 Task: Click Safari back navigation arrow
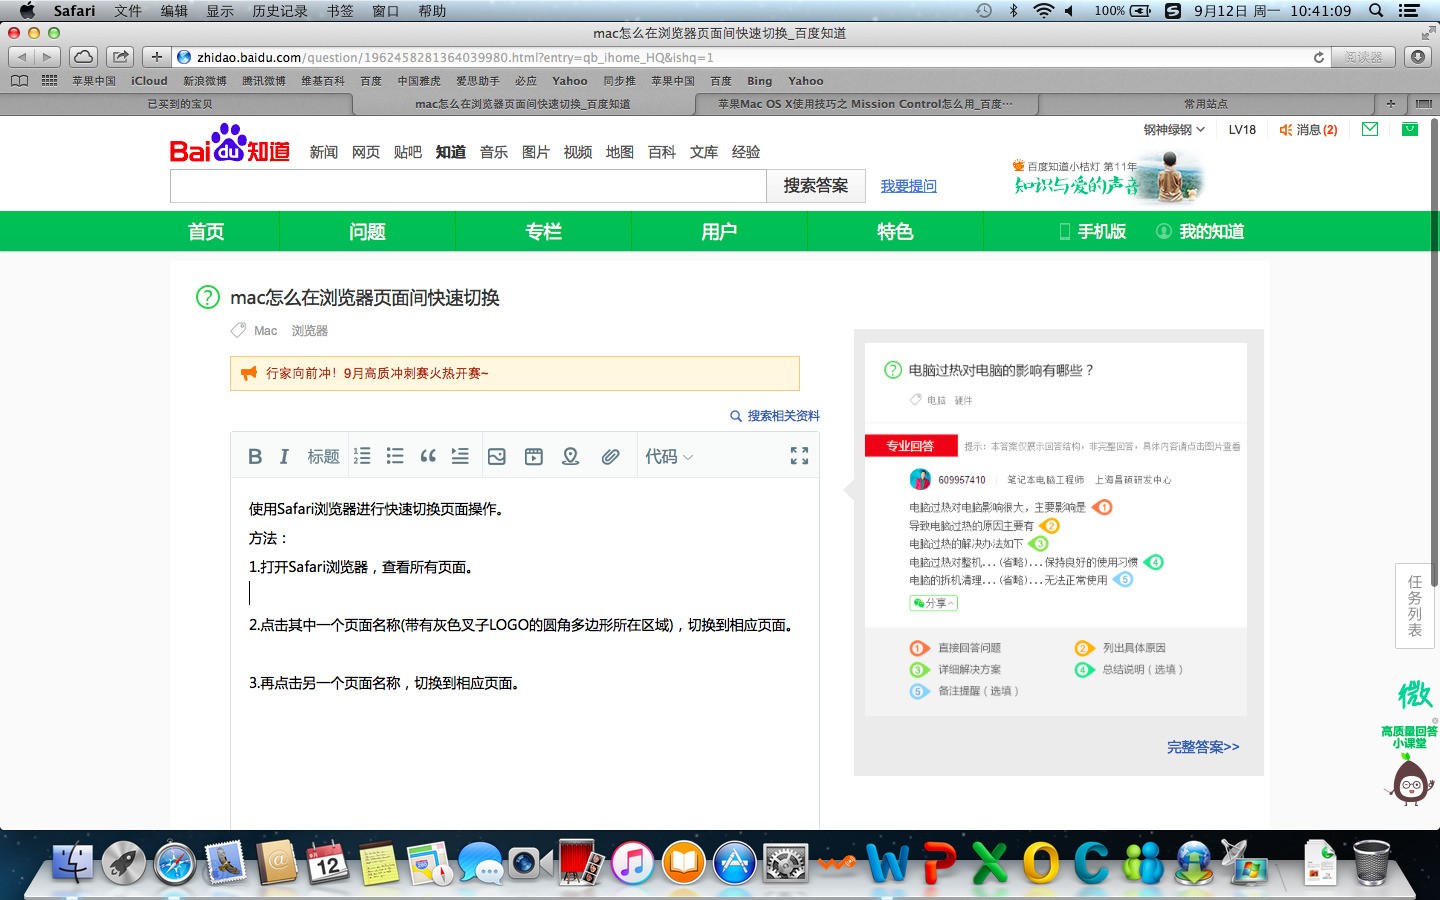point(22,57)
